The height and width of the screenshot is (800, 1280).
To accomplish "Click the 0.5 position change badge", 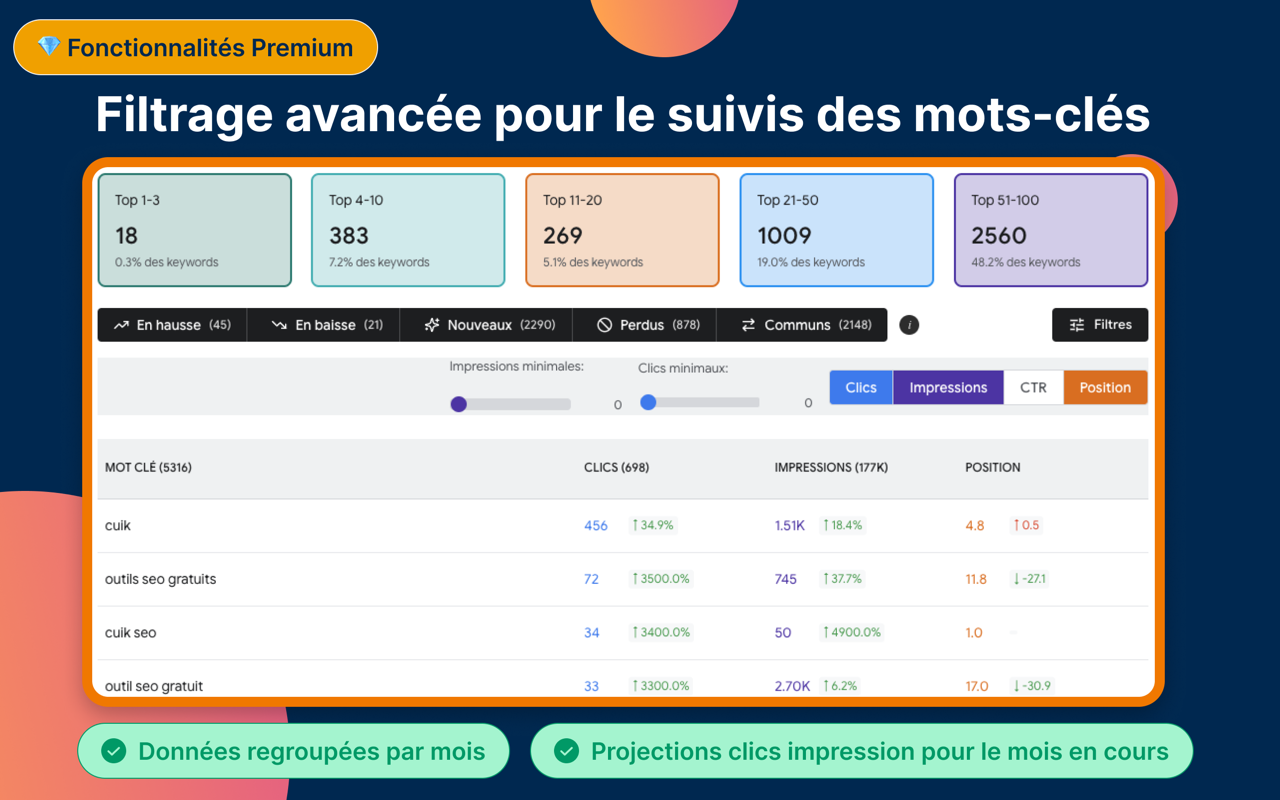I will click(x=1026, y=526).
